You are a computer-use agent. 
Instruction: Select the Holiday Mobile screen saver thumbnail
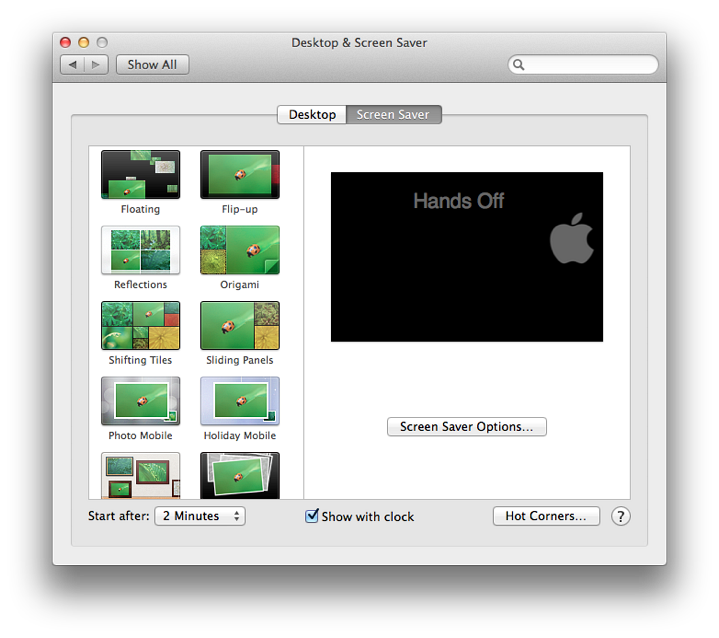point(240,401)
